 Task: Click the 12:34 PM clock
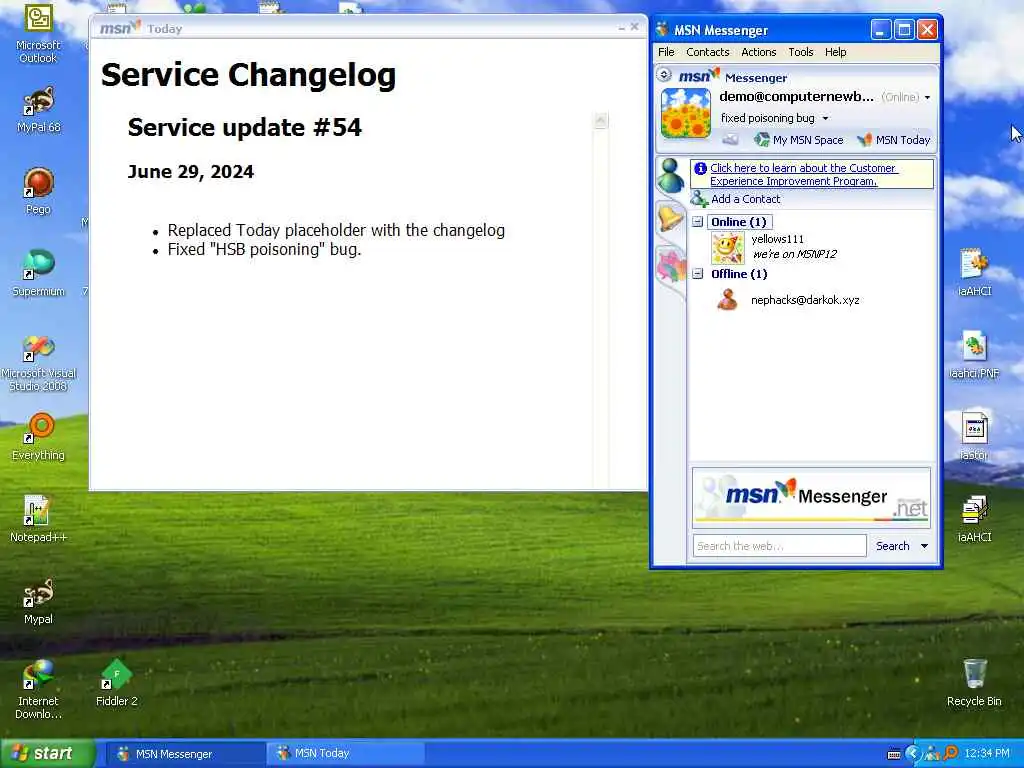[x=986, y=754]
